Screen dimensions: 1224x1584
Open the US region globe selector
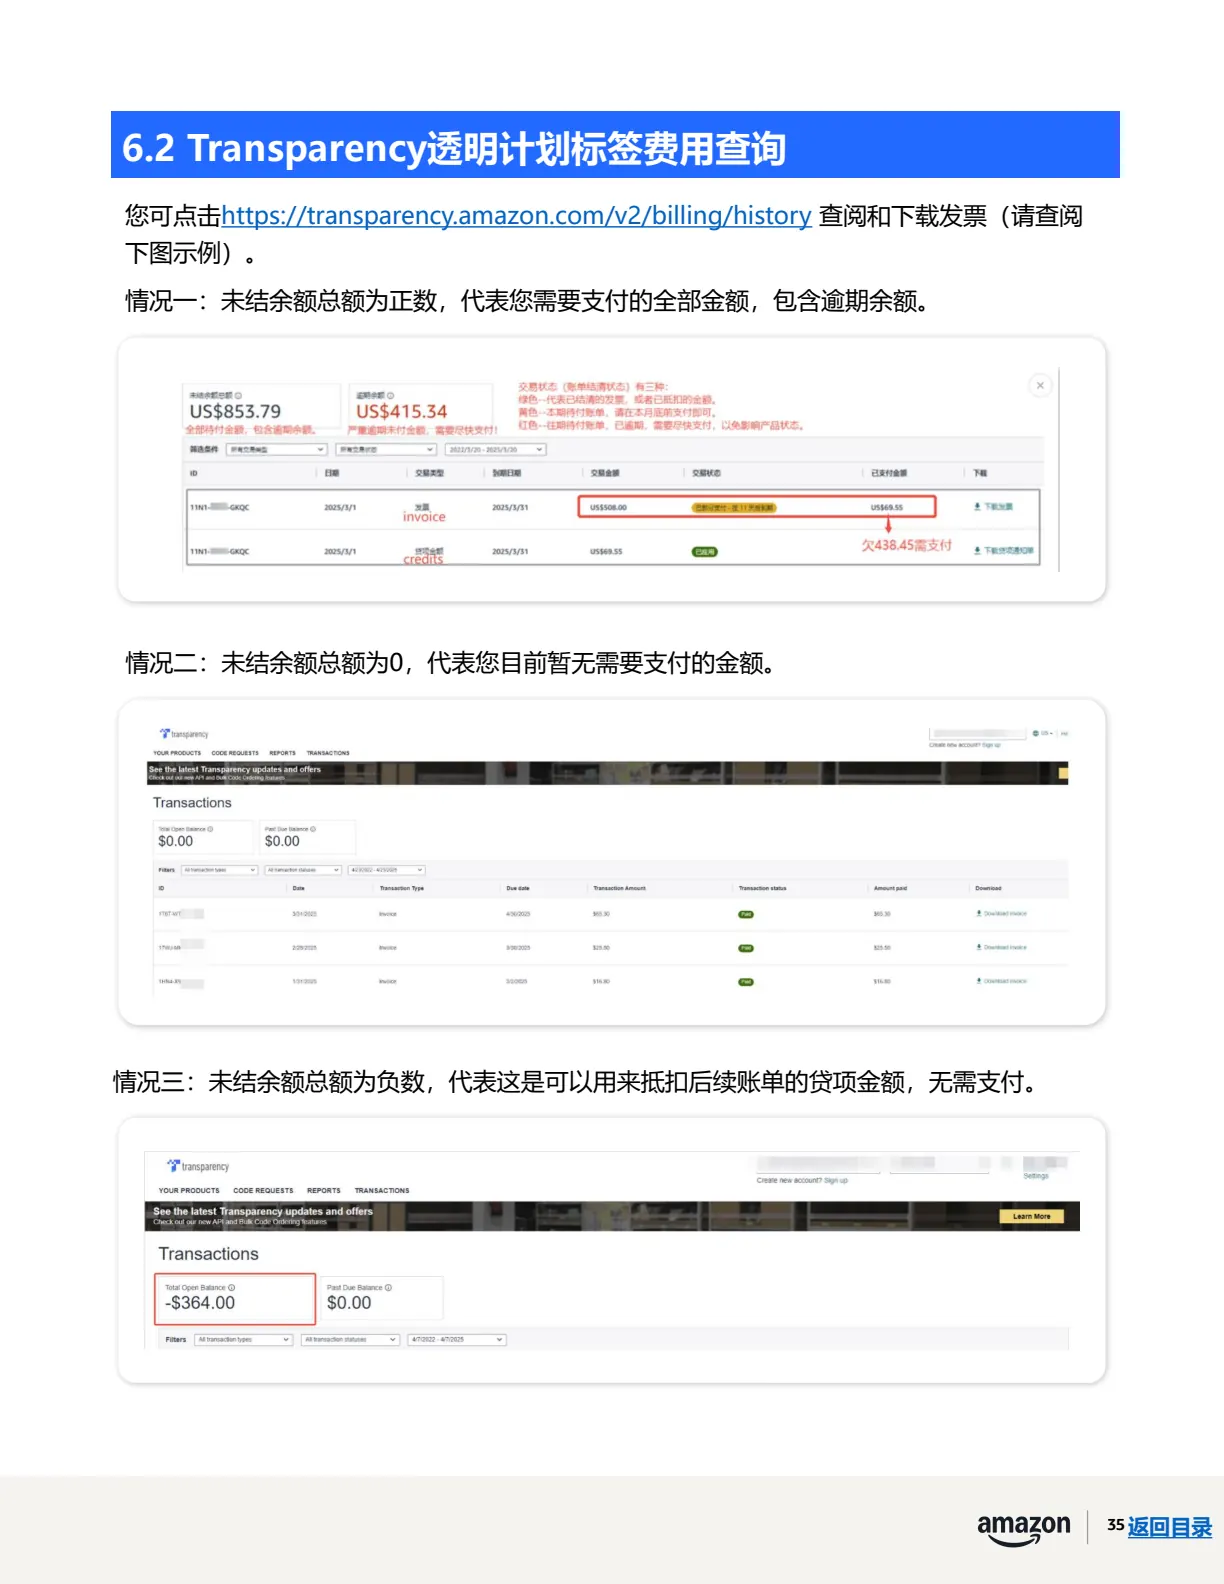coord(1042,733)
